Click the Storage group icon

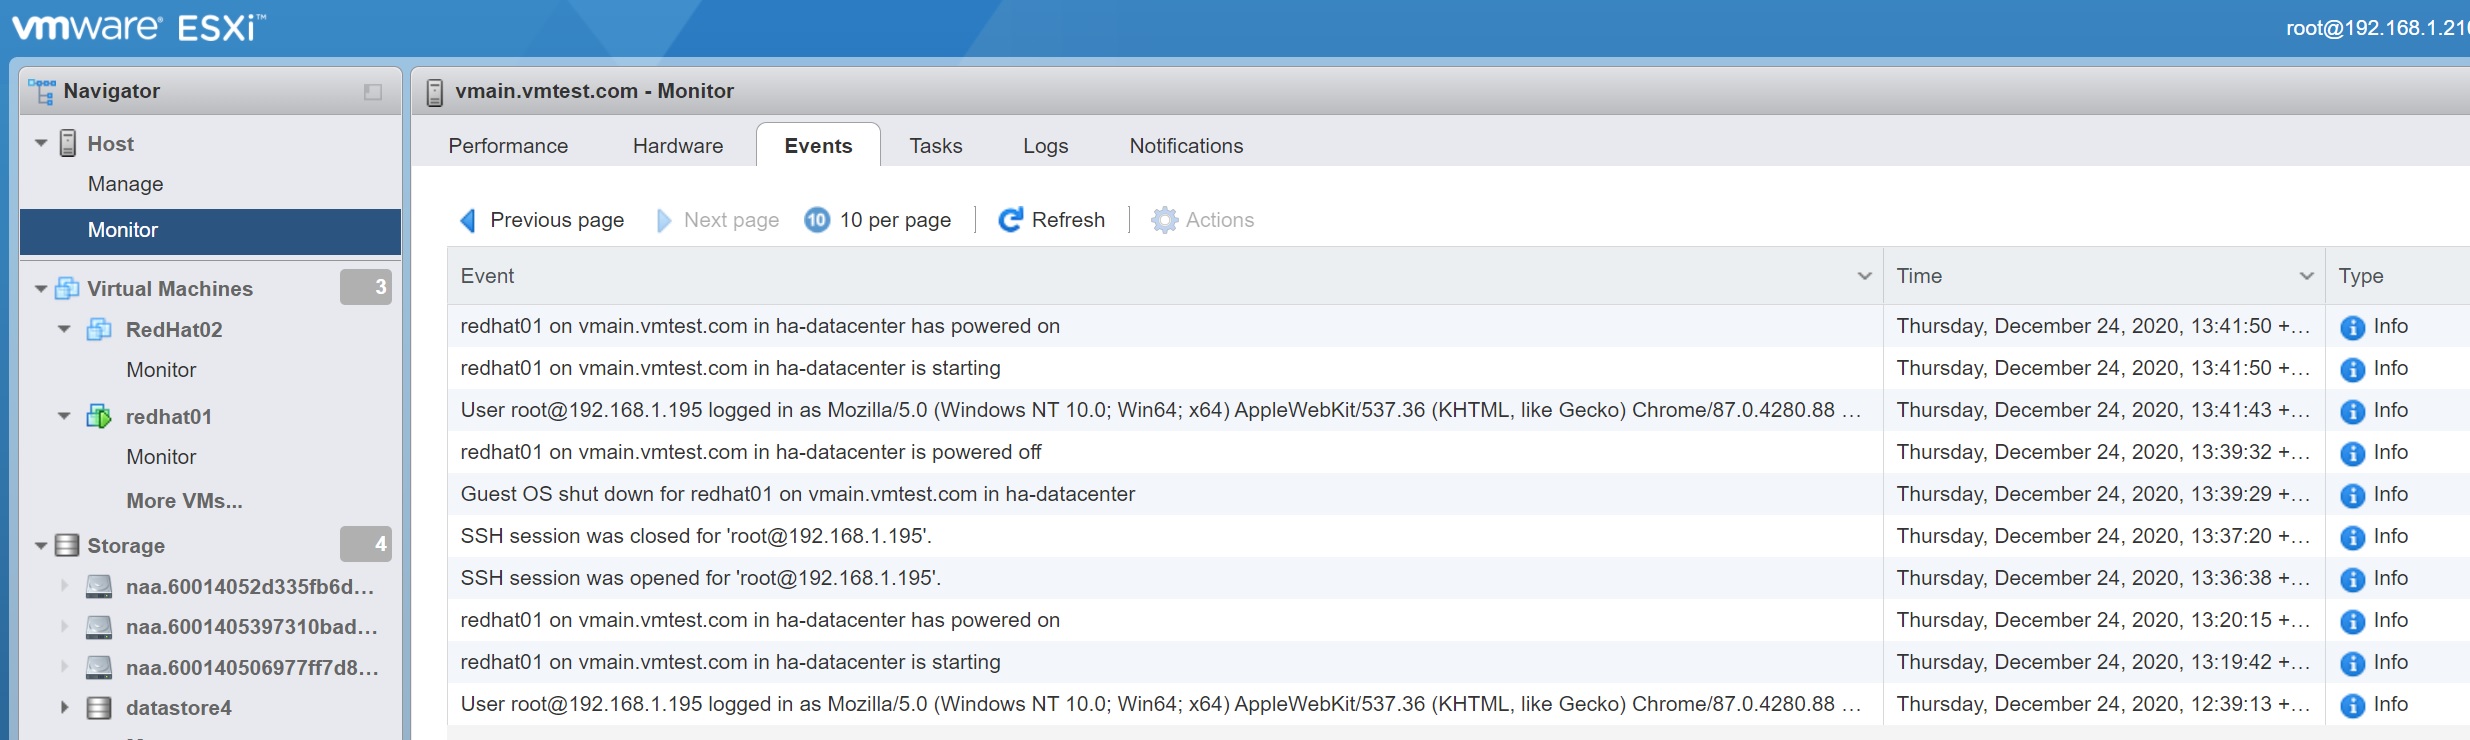pos(67,545)
